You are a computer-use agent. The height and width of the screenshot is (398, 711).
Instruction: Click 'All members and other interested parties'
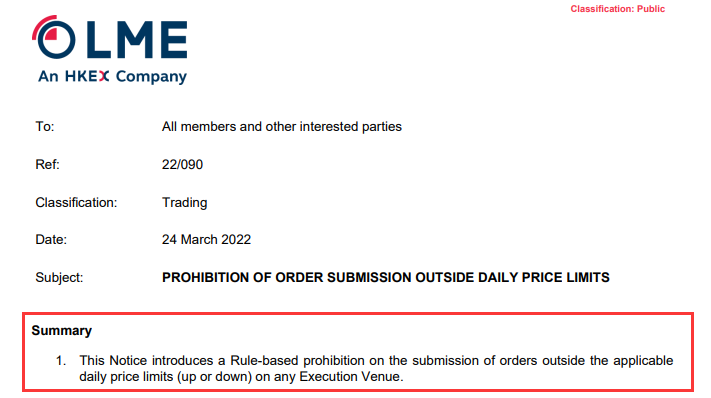[x=282, y=126]
